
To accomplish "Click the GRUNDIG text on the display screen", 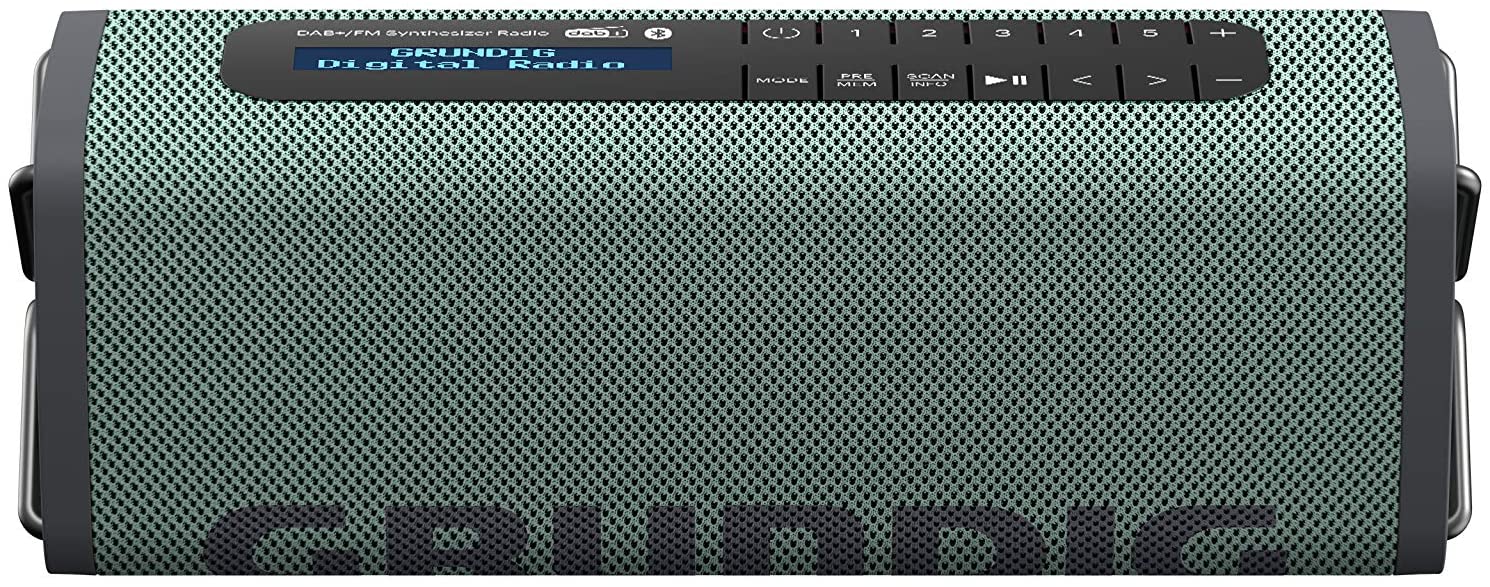I will 435,51.
